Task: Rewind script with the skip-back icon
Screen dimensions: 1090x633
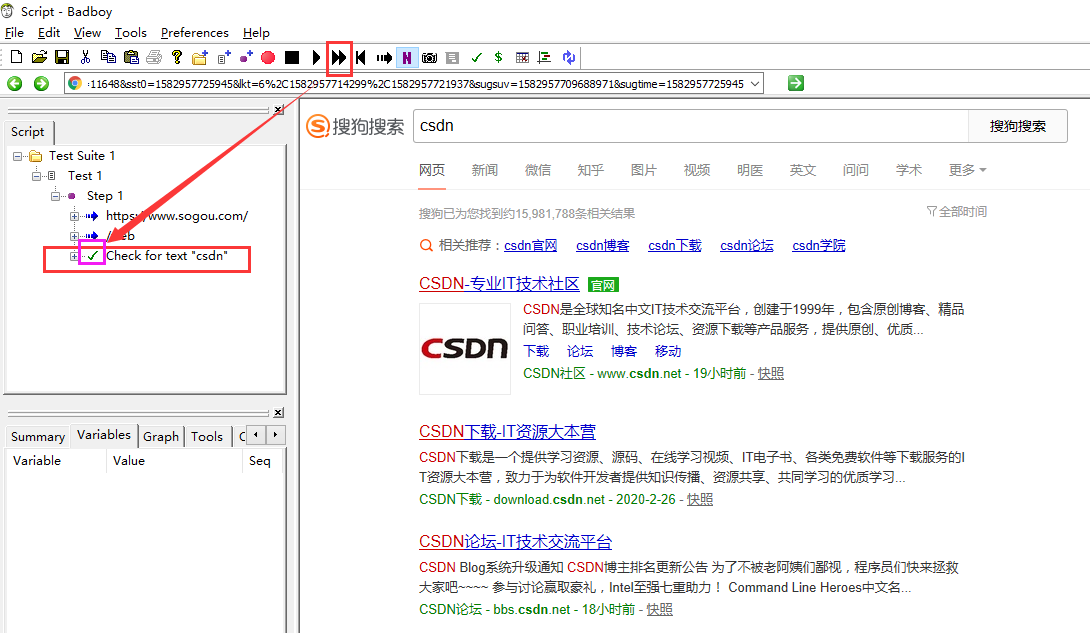Action: click(361, 58)
